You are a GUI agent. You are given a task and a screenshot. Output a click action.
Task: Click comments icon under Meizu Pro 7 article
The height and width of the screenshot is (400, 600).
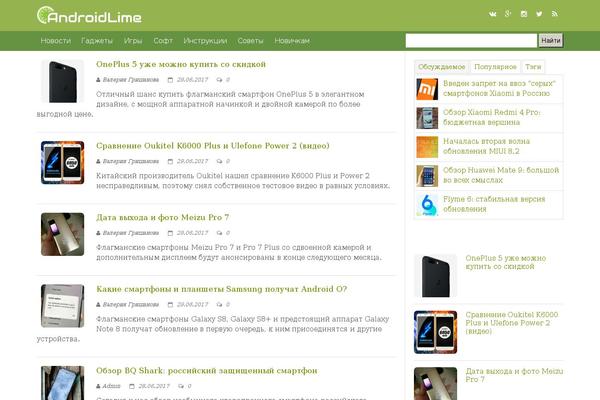tap(219, 233)
